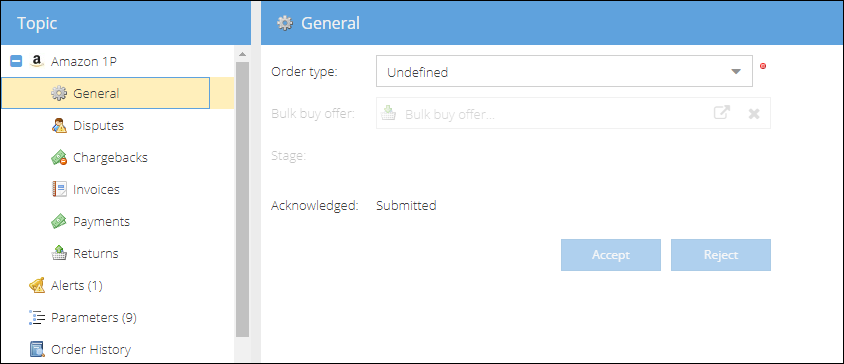Click the Payments cash icon

(59, 221)
